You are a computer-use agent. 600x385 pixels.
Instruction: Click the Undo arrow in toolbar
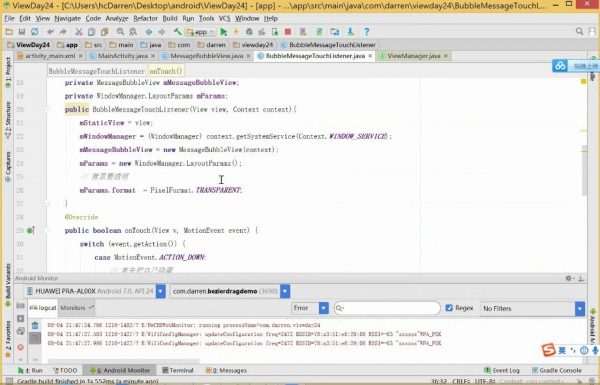point(50,32)
